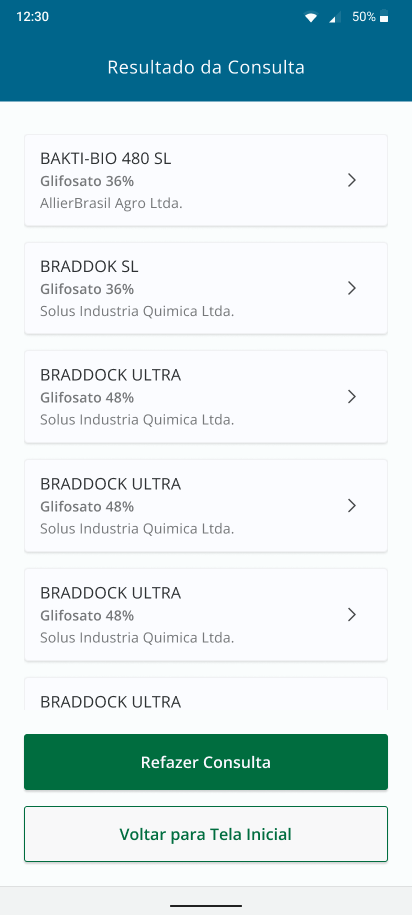Tap the chevron arrow on BRADDOK SL card
This screenshot has width=412, height=915.
(351, 288)
